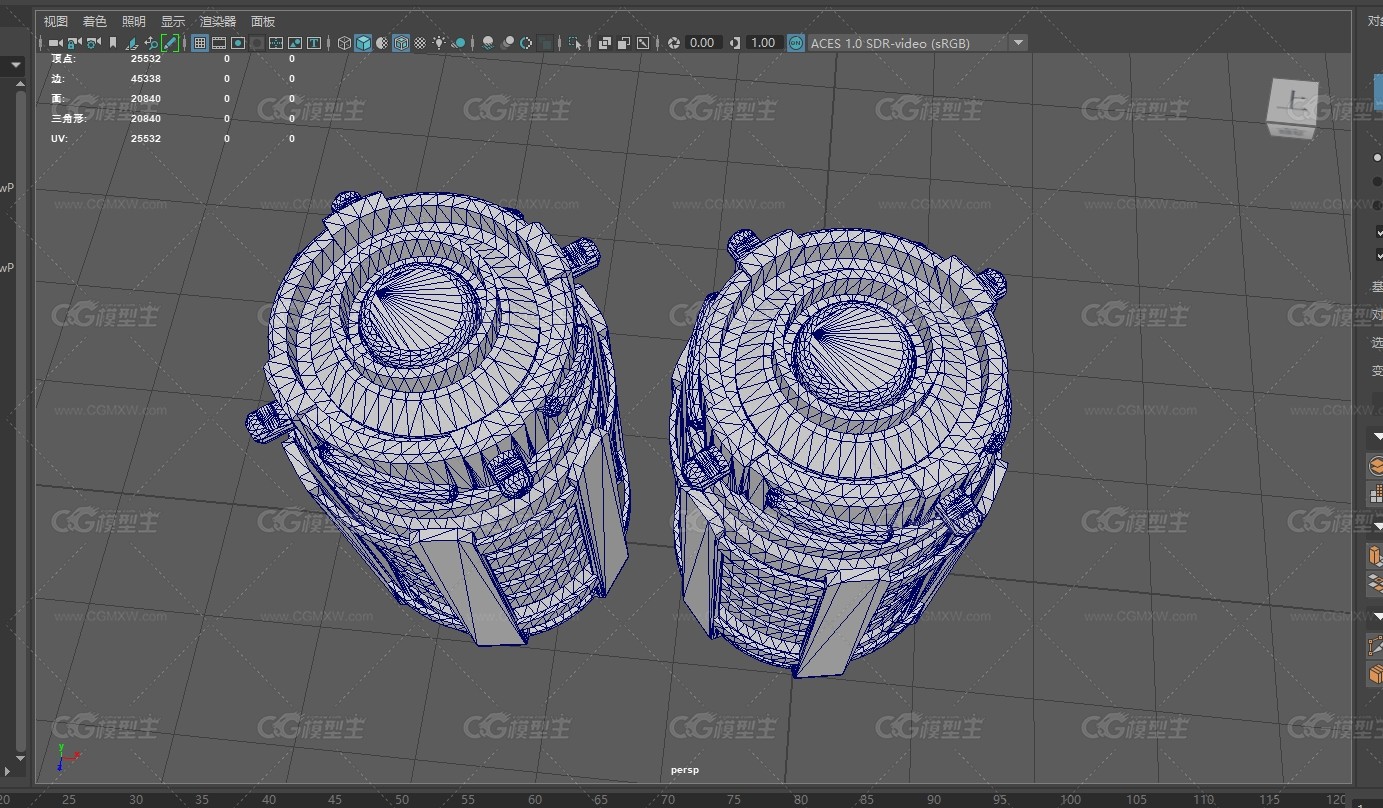
Task: Open the 照明 menu
Action: point(133,21)
